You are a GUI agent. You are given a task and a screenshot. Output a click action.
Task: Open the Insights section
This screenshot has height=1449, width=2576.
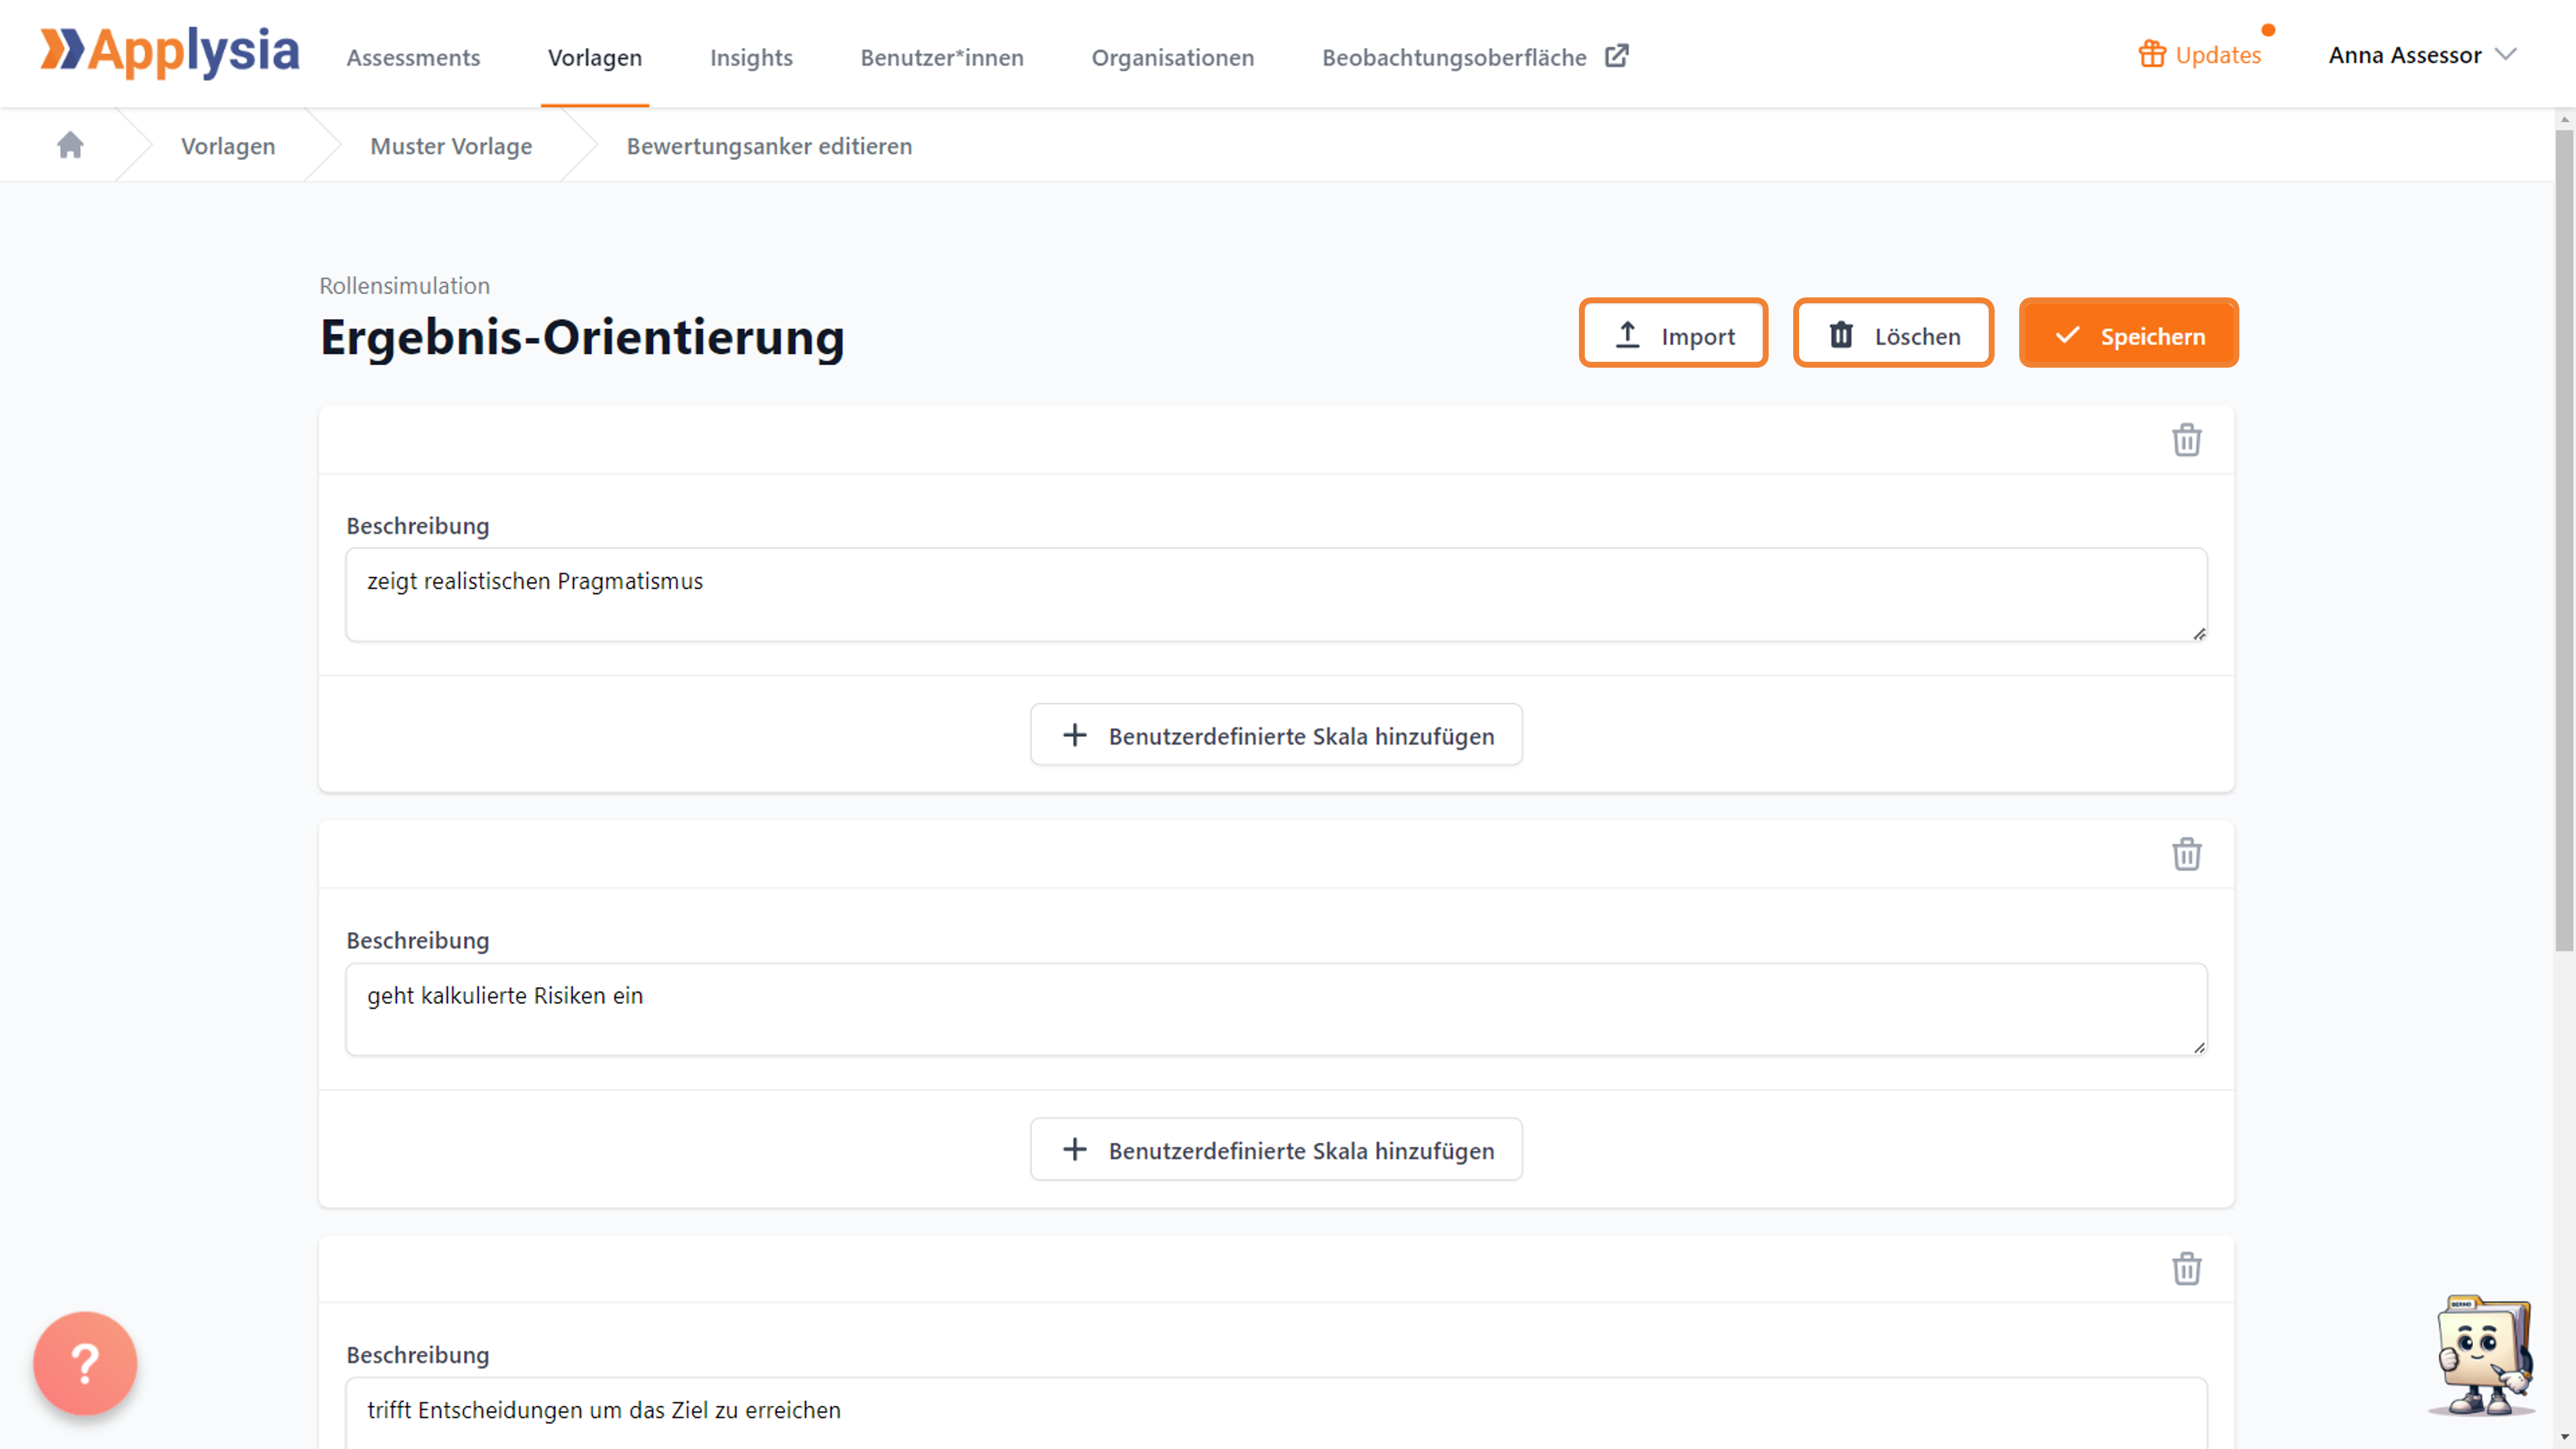[751, 57]
